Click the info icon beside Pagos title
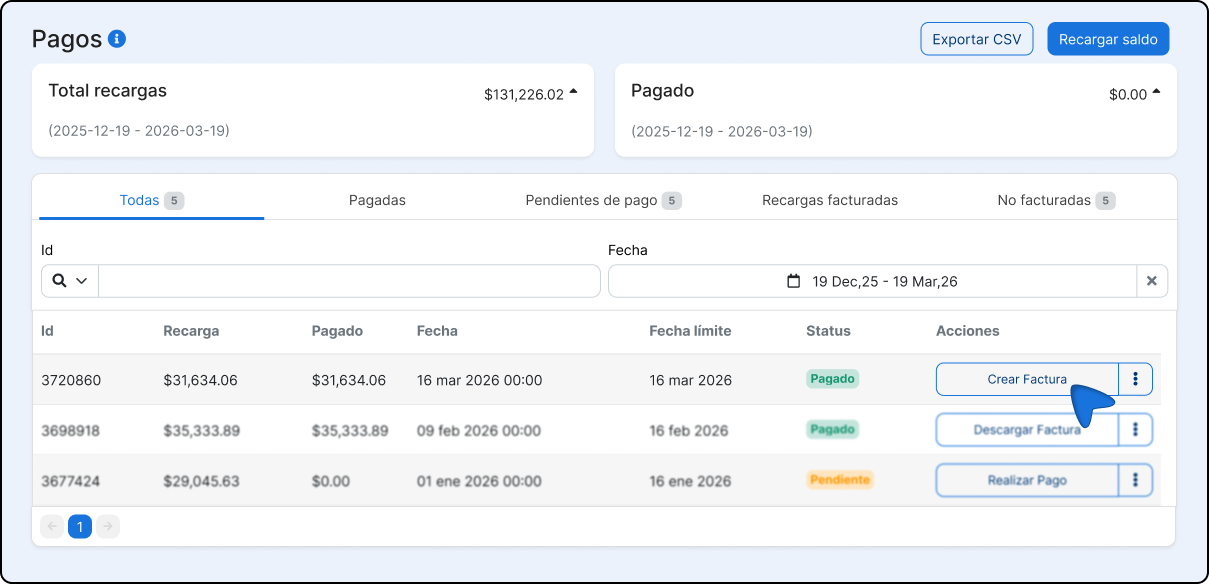Image resolution: width=1209 pixels, height=584 pixels. pos(117,39)
